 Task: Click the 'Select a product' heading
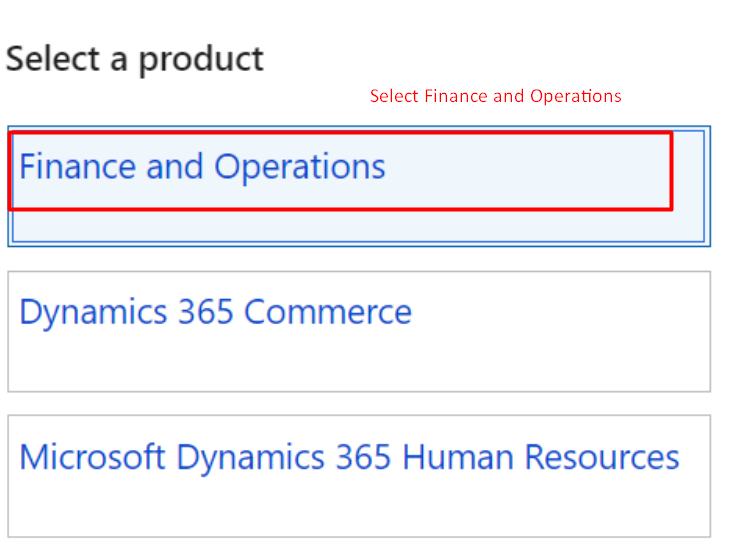click(x=134, y=59)
